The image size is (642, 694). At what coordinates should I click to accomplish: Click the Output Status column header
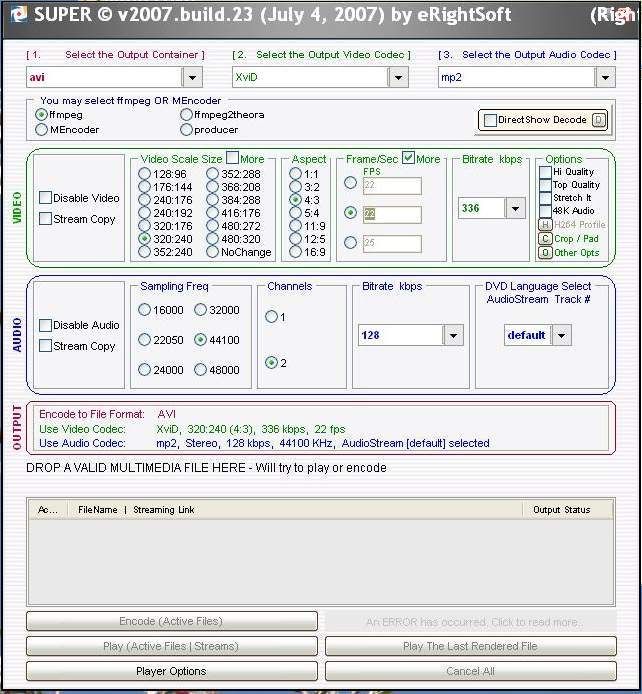click(x=561, y=510)
